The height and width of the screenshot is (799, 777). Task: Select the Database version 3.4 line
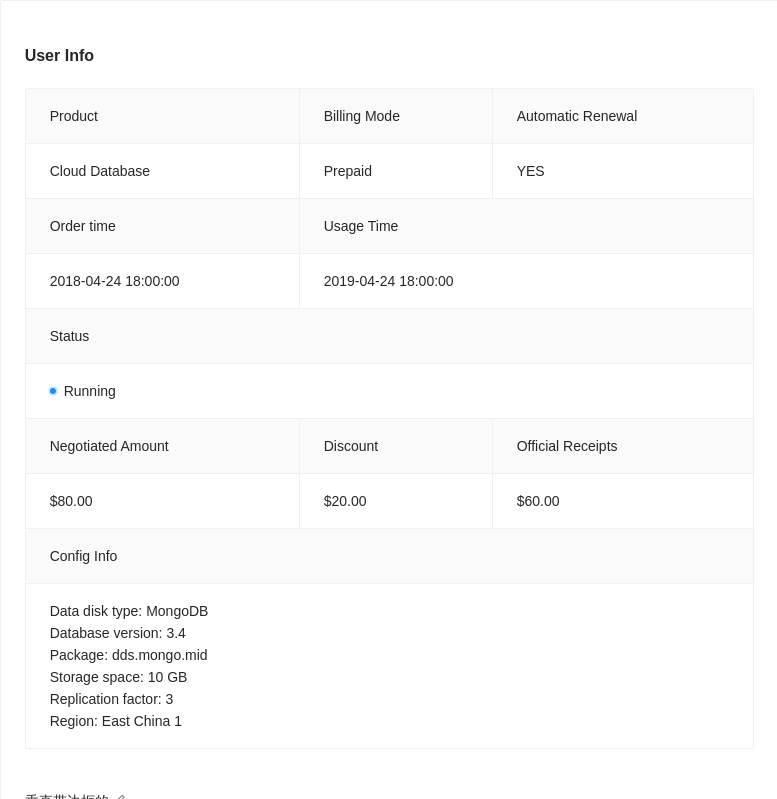[x=117, y=633]
